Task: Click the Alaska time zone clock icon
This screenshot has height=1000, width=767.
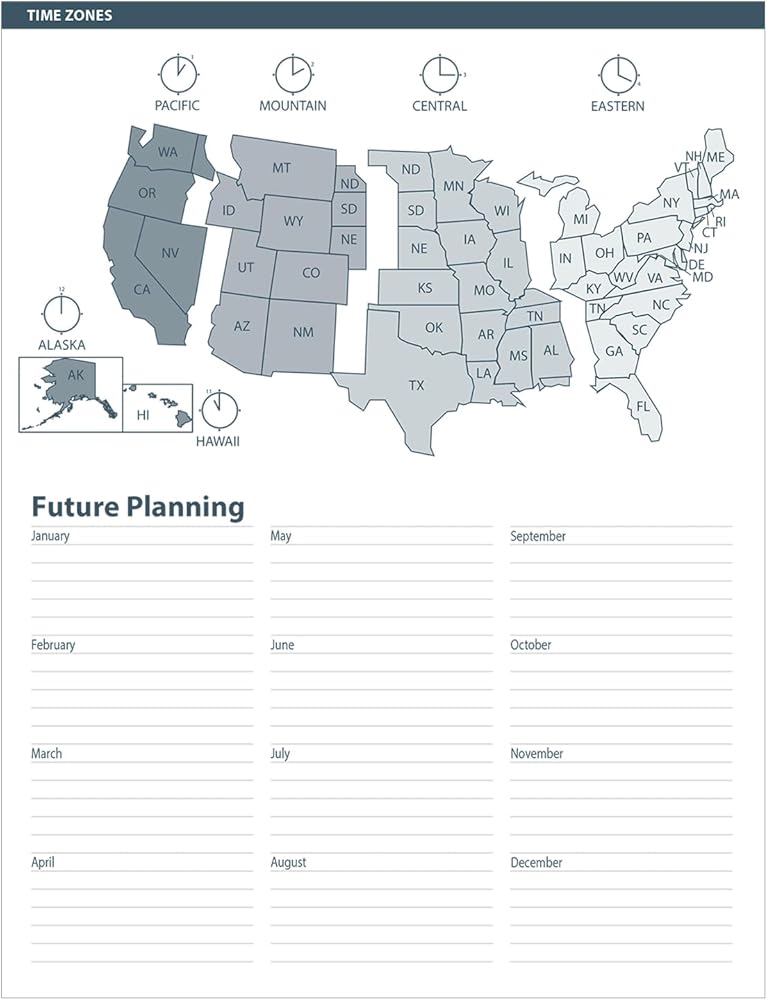Action: 61,315
